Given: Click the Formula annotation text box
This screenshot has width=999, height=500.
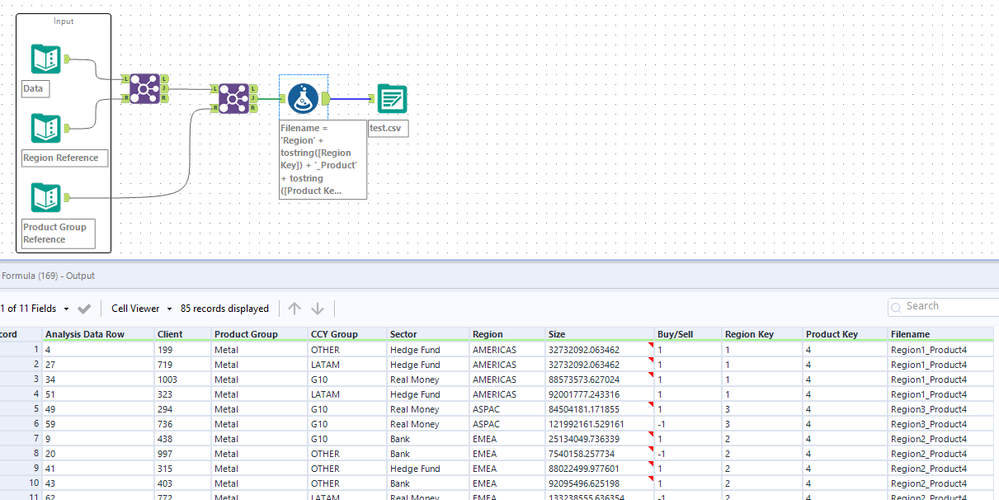Looking at the screenshot, I should tap(322, 159).
